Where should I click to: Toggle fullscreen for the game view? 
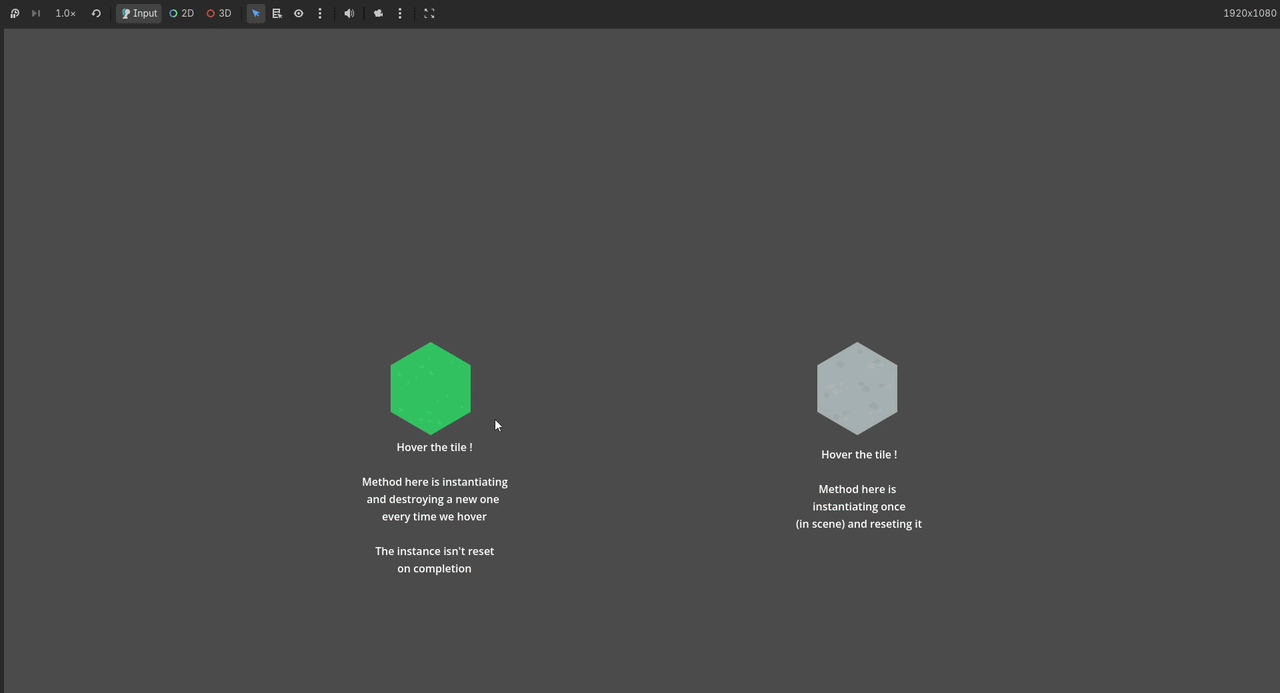point(429,13)
